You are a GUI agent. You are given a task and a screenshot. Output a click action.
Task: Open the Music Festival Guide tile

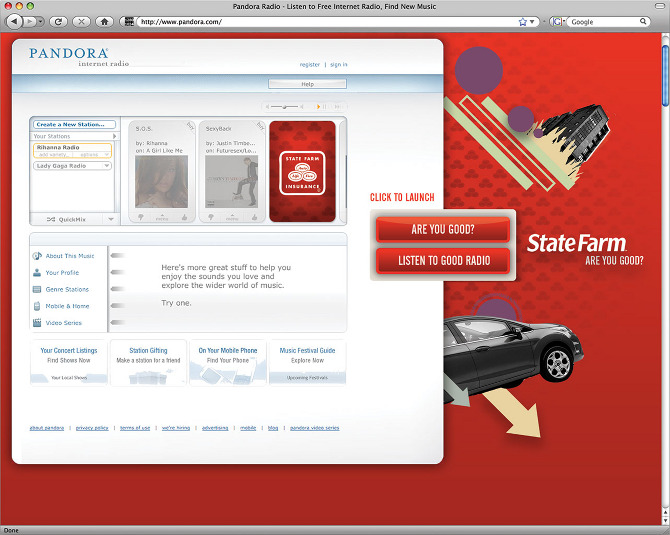pos(307,362)
